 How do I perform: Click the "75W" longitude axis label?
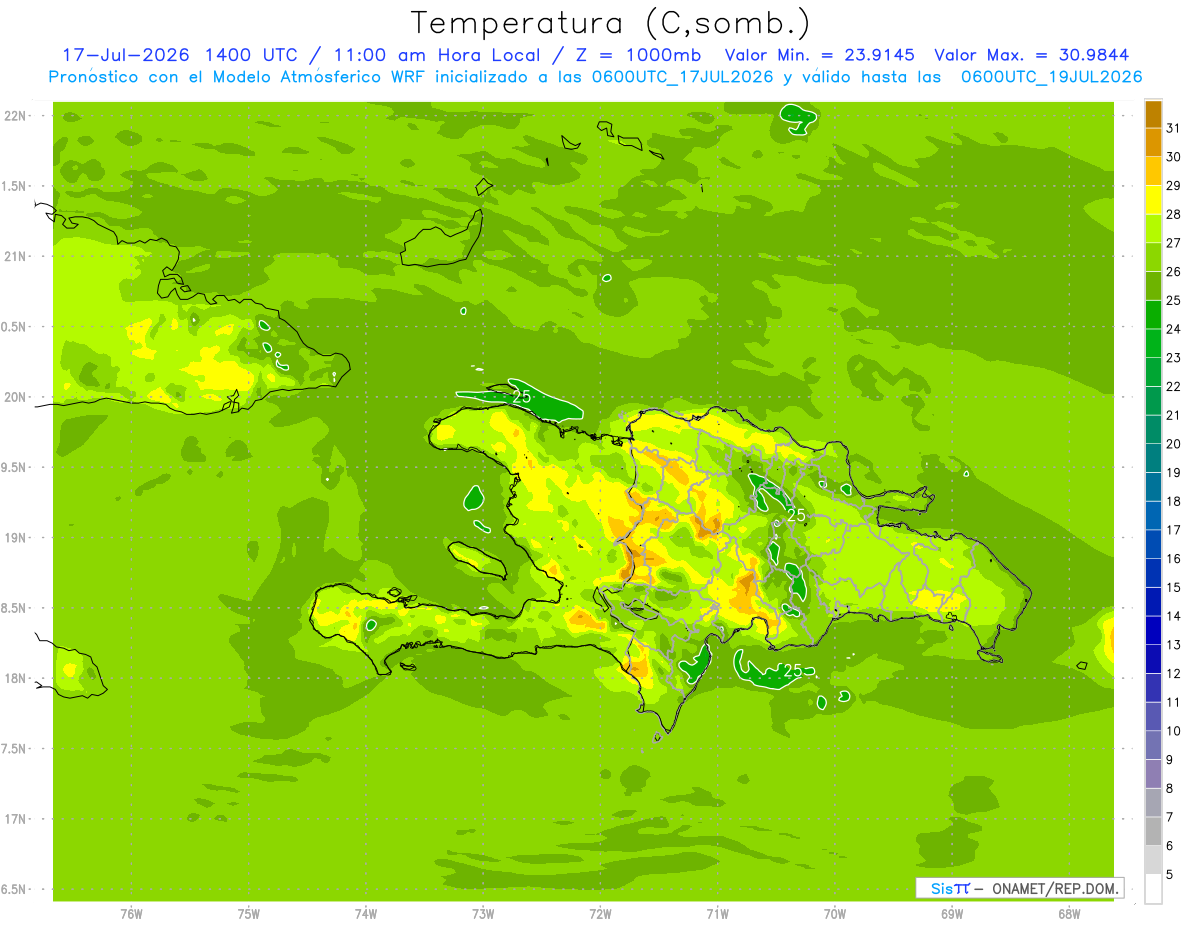pyautogui.click(x=249, y=914)
